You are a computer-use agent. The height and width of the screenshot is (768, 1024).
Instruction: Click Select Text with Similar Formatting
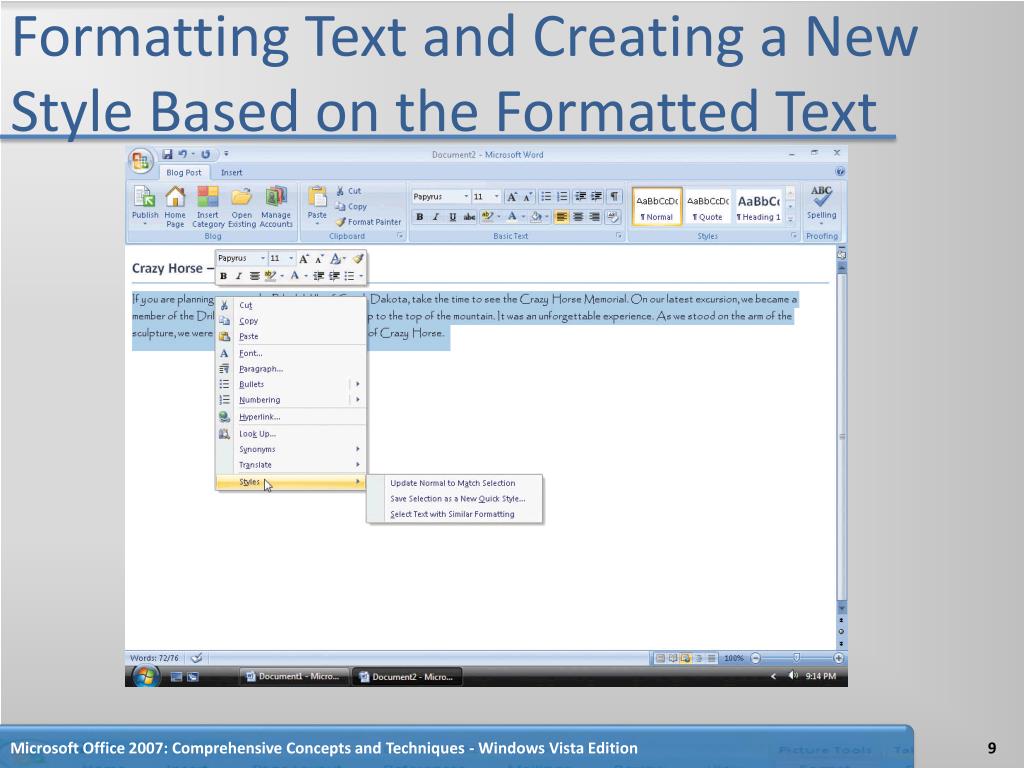pos(453,515)
